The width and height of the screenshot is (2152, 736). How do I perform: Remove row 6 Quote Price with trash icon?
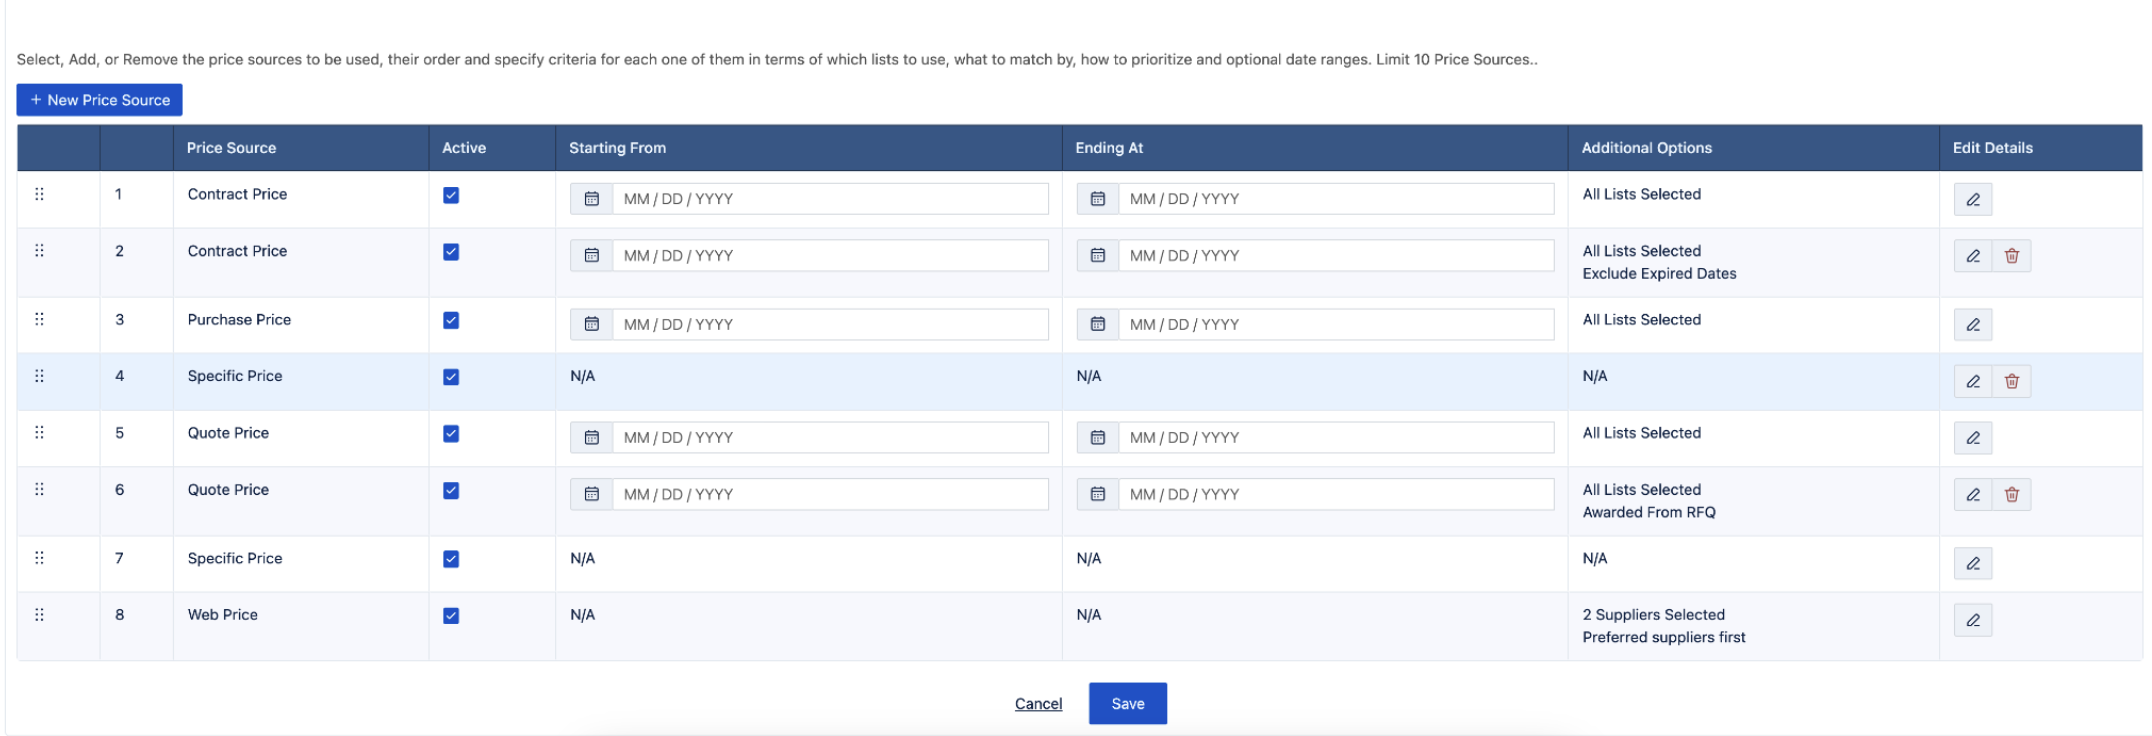pyautogui.click(x=2011, y=494)
